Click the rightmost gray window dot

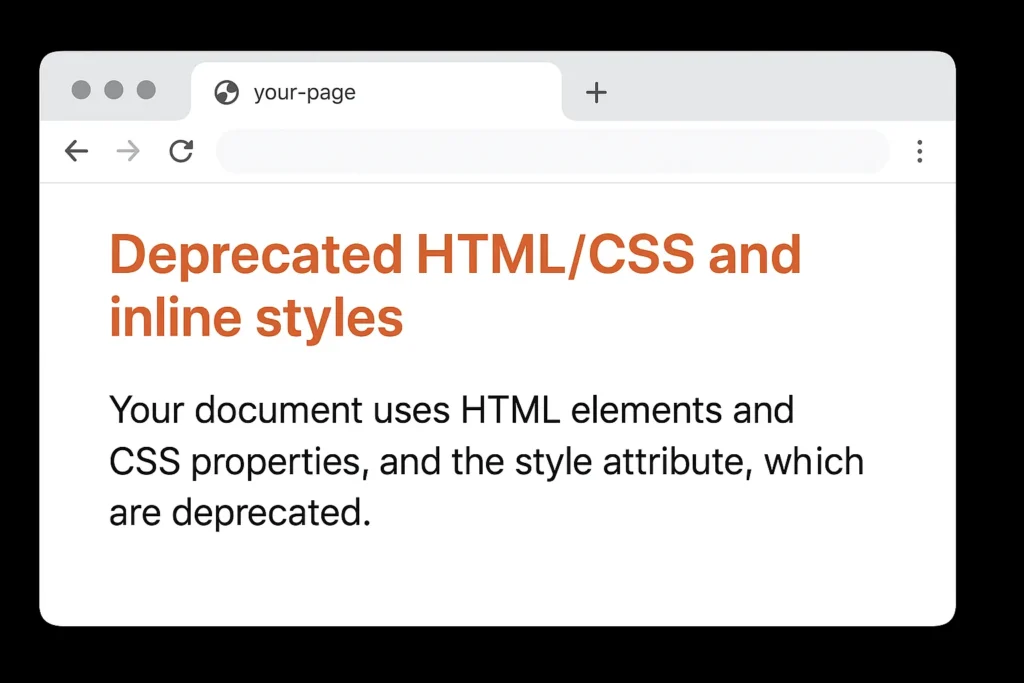tap(146, 89)
